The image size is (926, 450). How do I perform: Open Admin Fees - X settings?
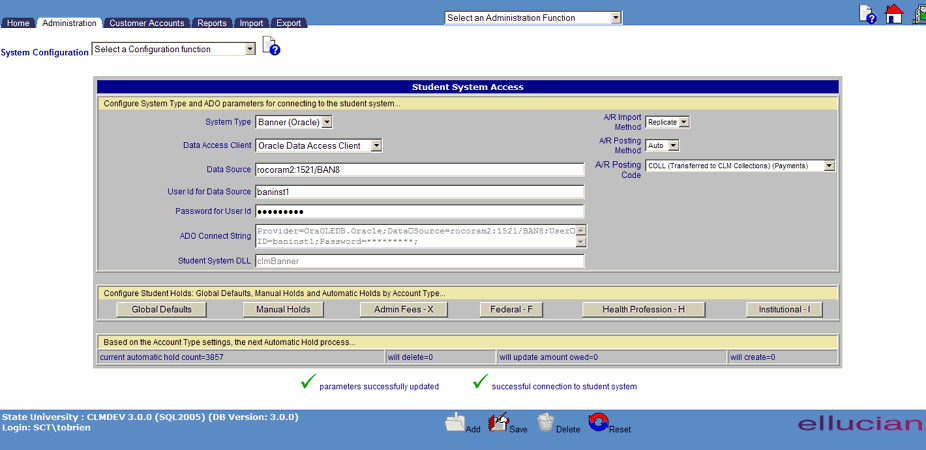coord(404,309)
